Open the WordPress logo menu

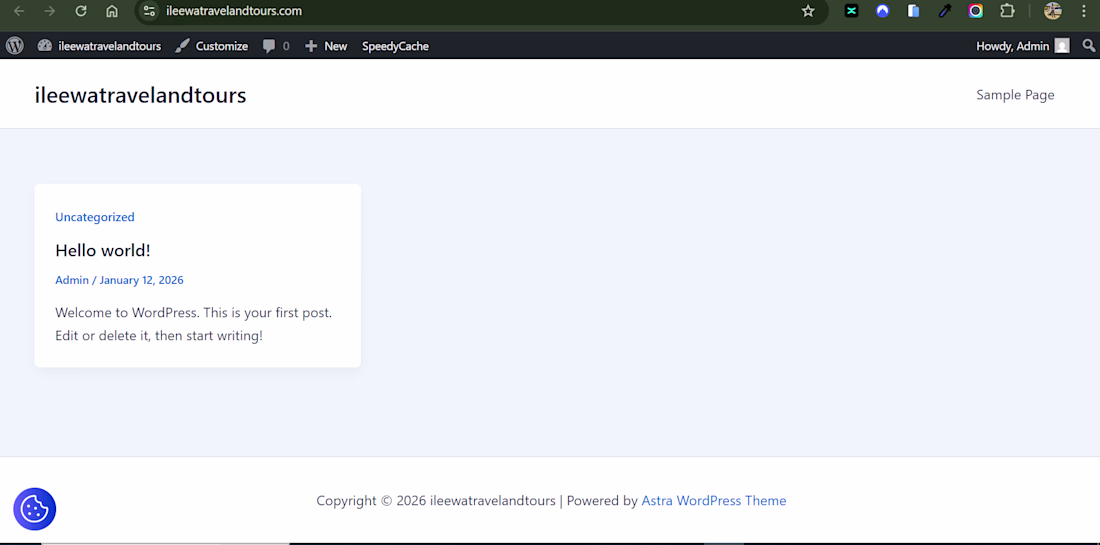tap(15, 46)
